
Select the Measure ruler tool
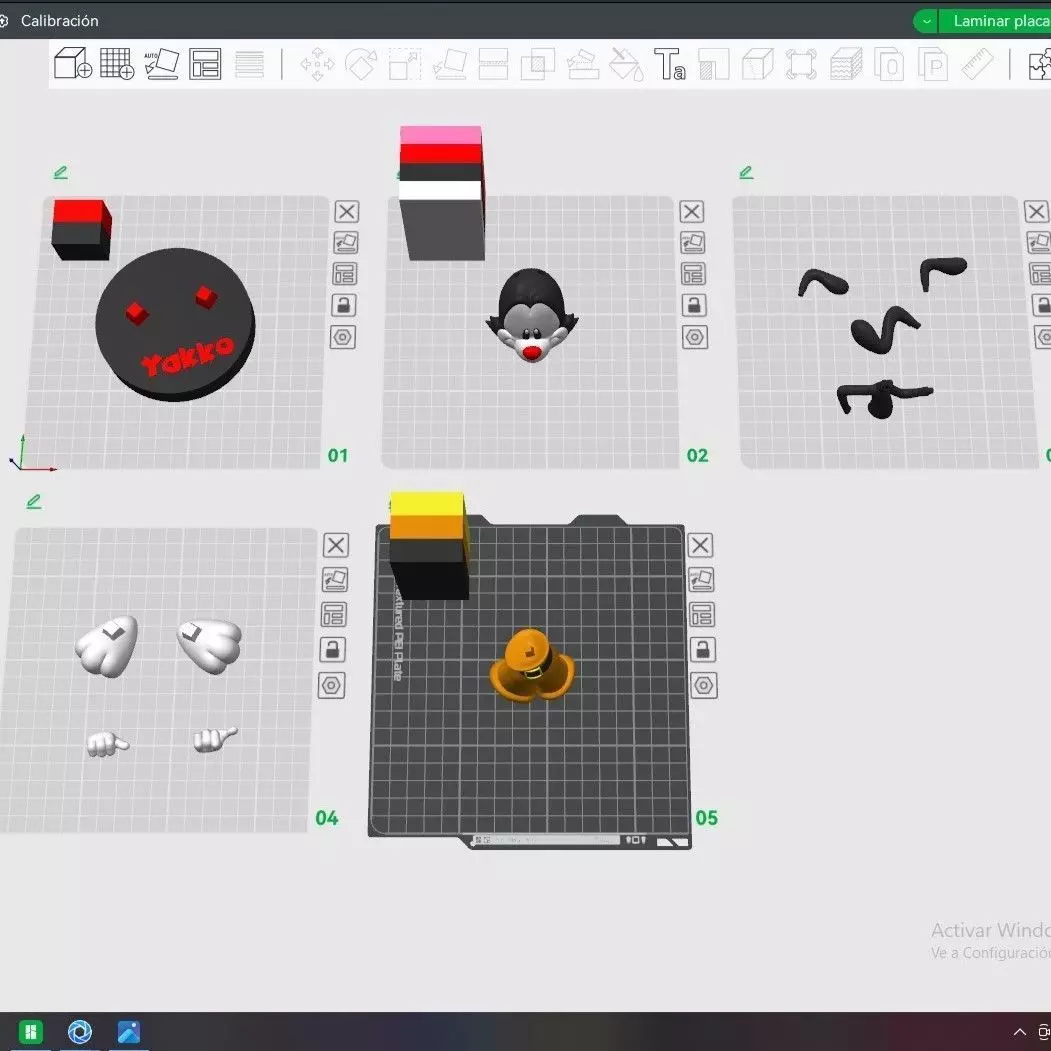click(977, 64)
